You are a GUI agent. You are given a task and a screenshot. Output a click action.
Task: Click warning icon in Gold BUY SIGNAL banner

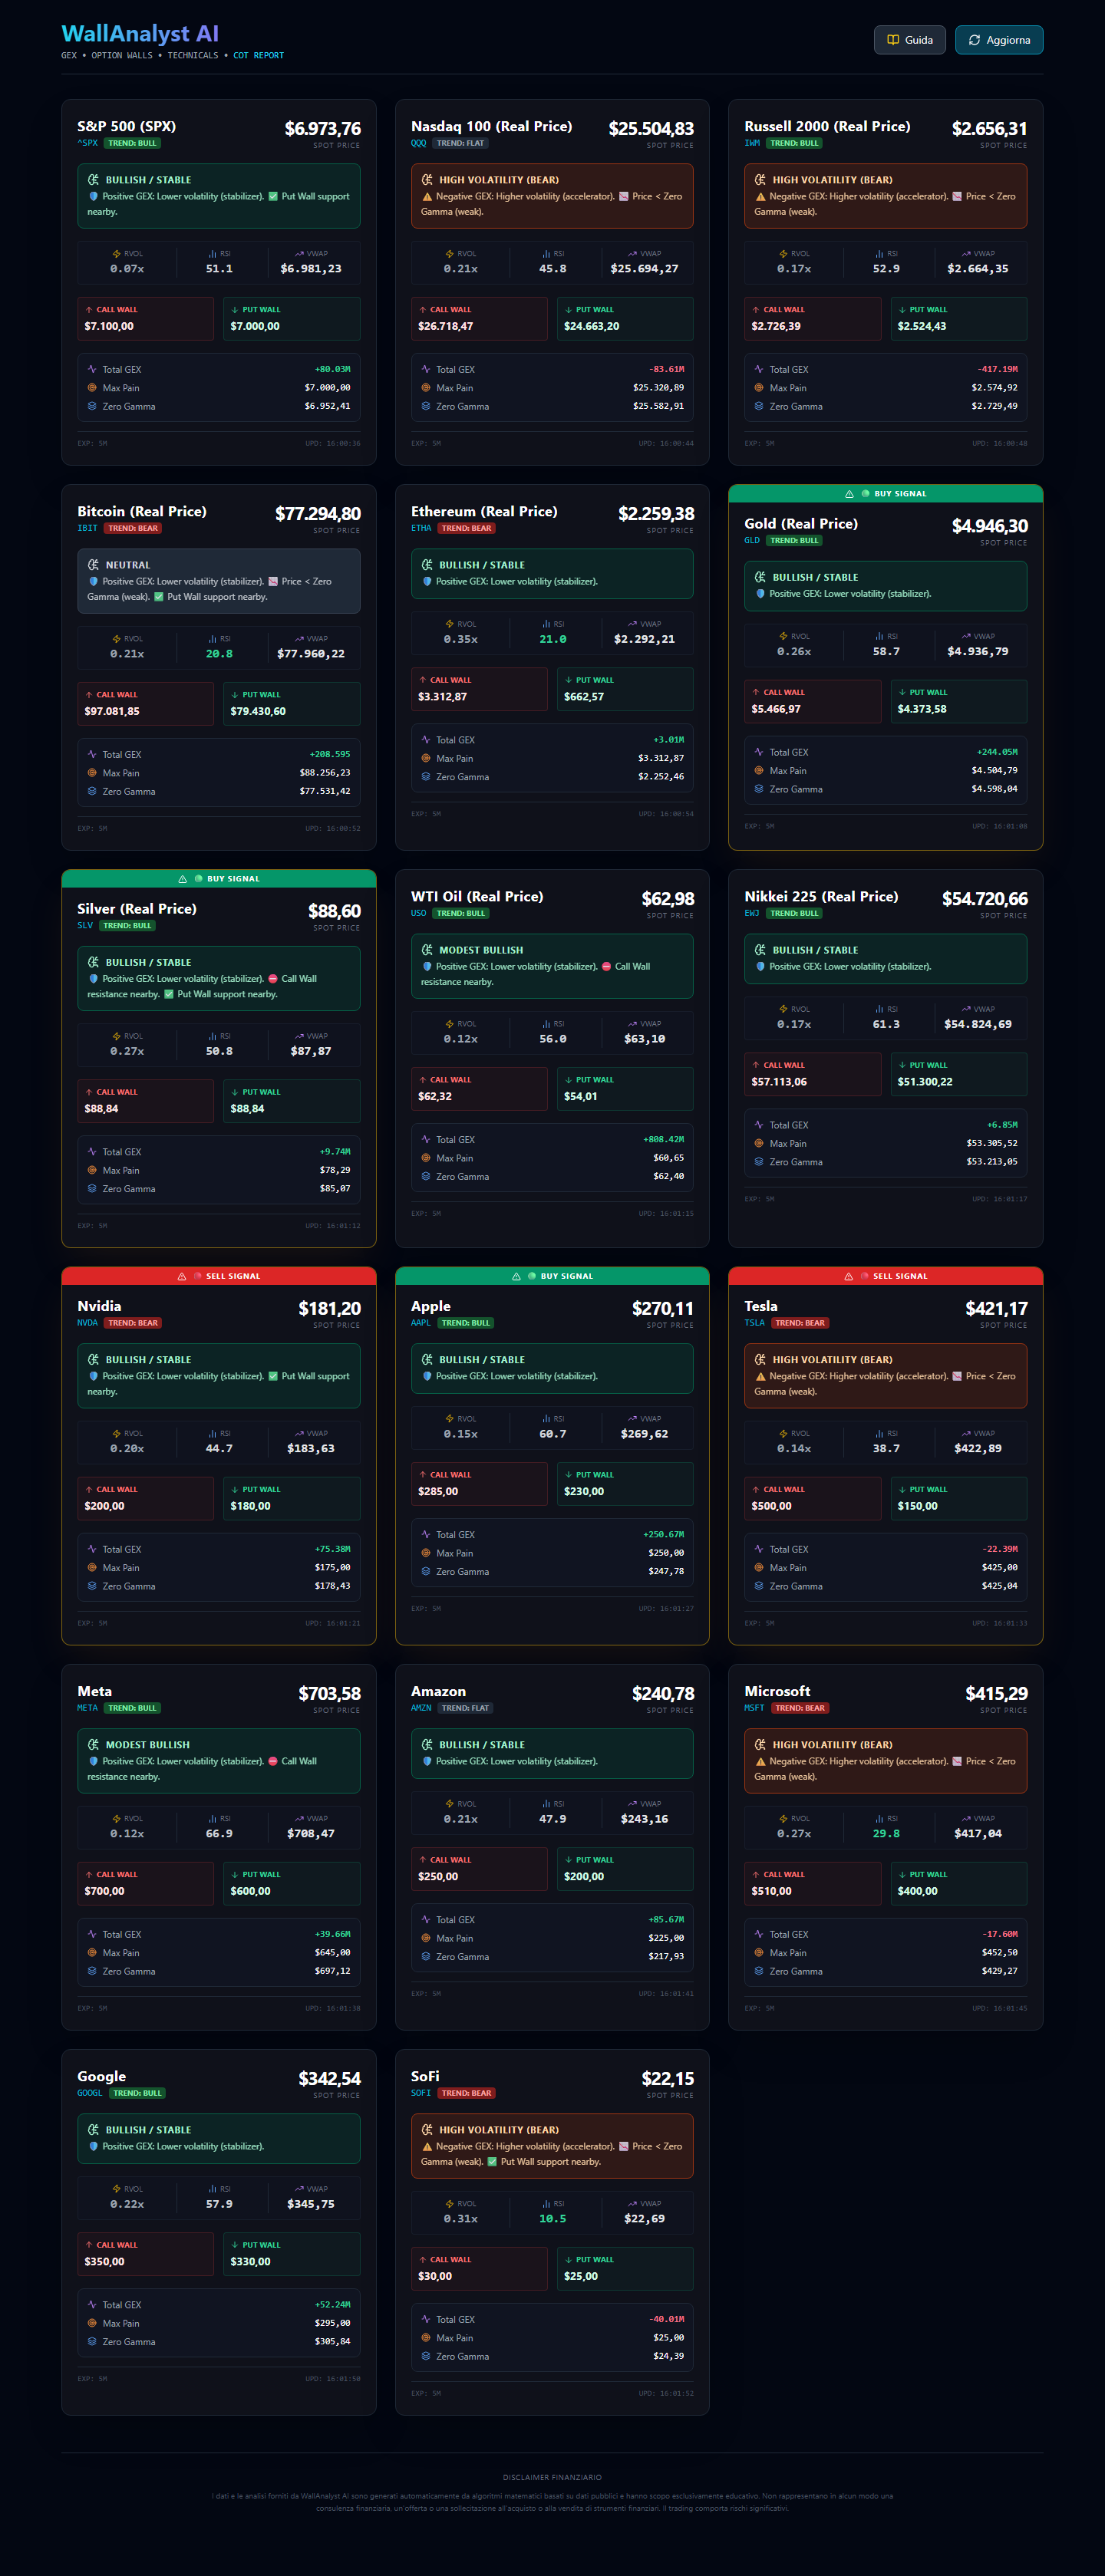[x=849, y=494]
